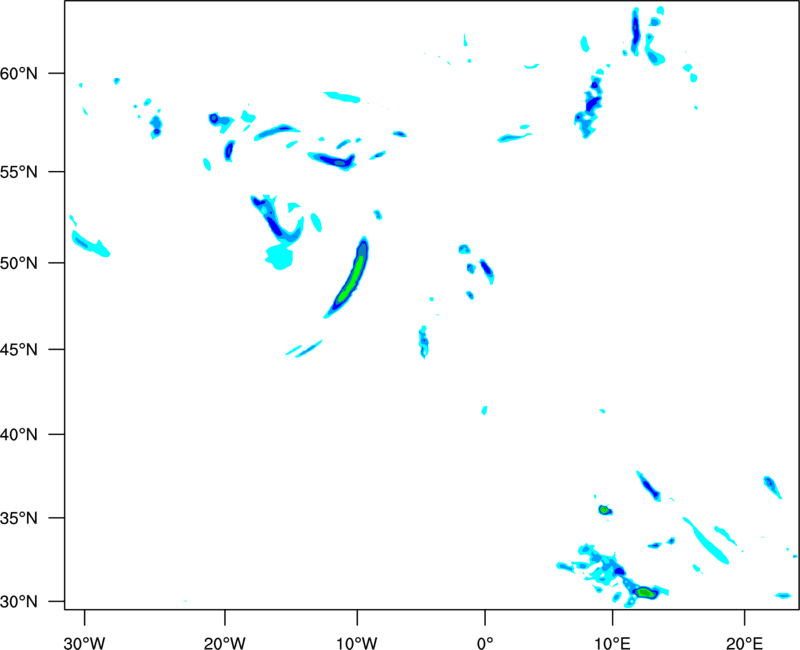Click the 20°E longitude label
The width and height of the screenshot is (800, 650).
tap(744, 643)
